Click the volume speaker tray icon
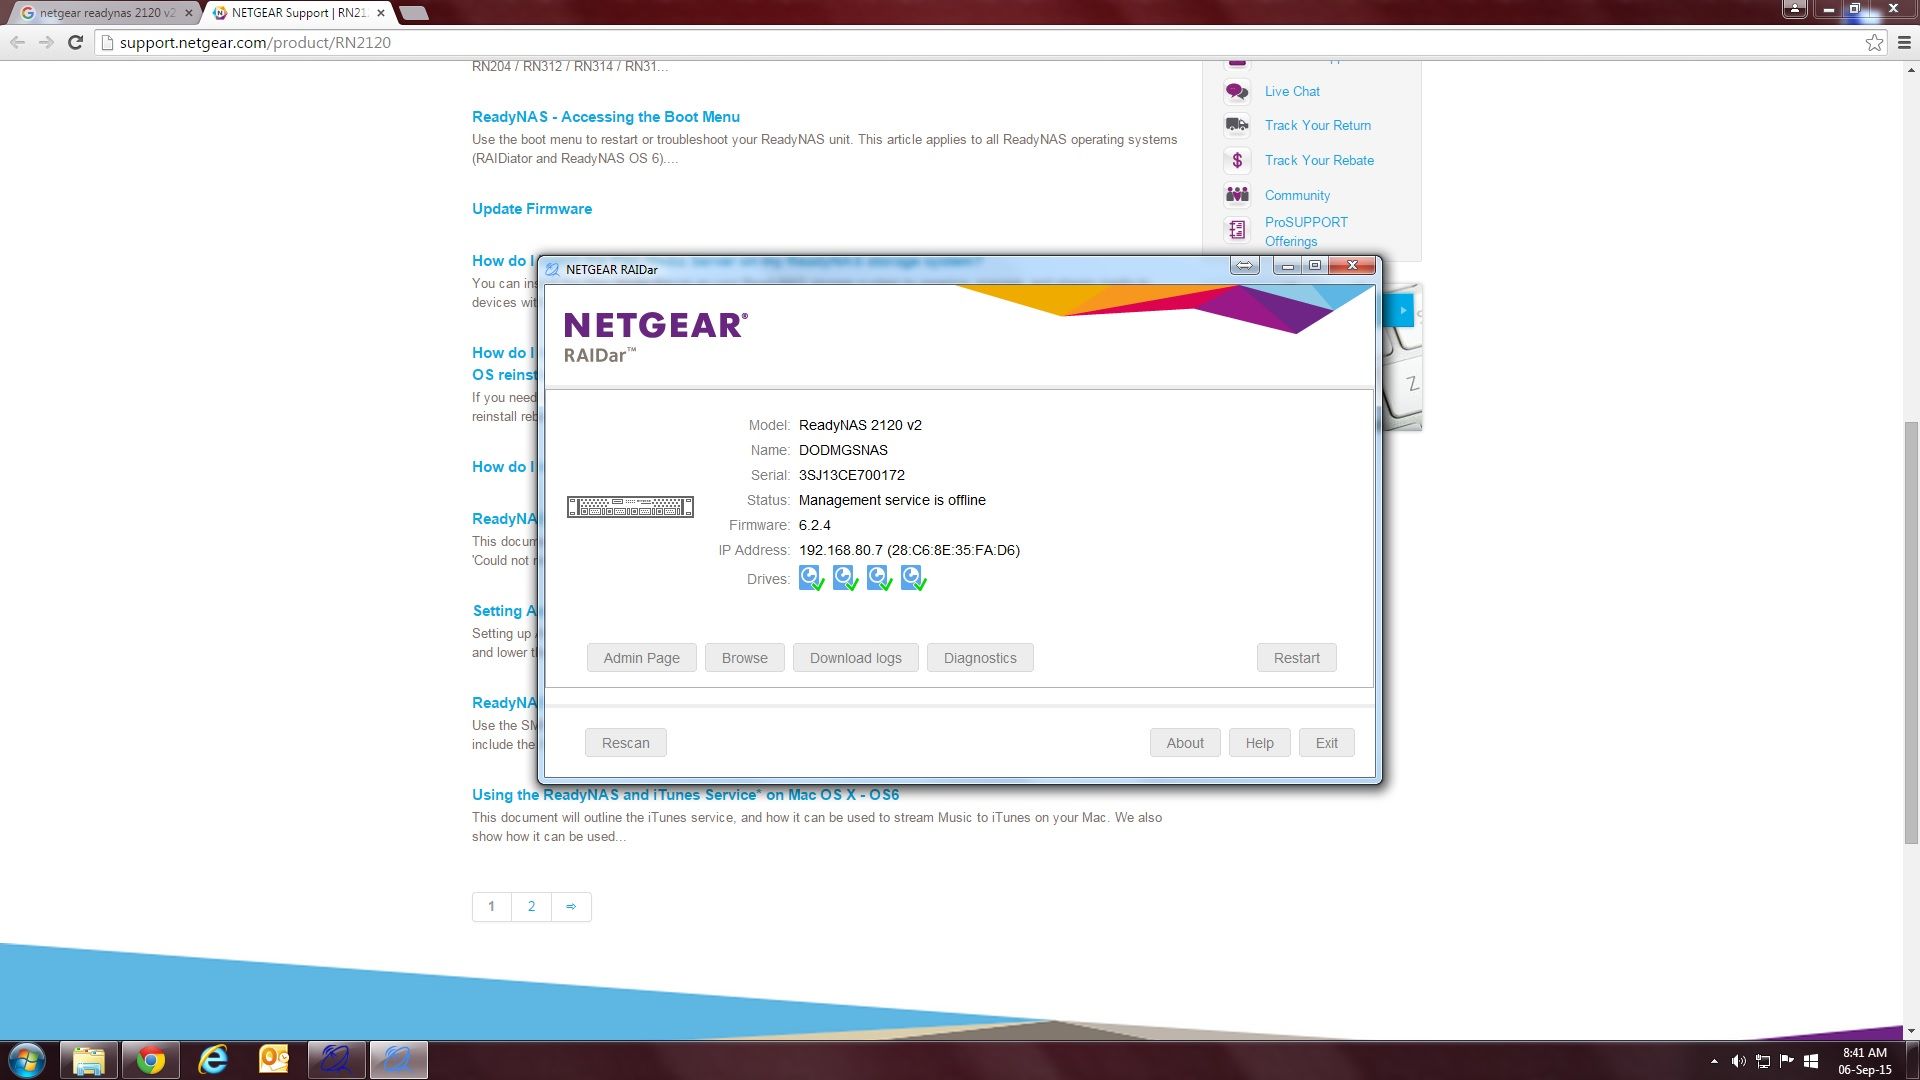1920x1080 pixels. pyautogui.click(x=1739, y=1061)
